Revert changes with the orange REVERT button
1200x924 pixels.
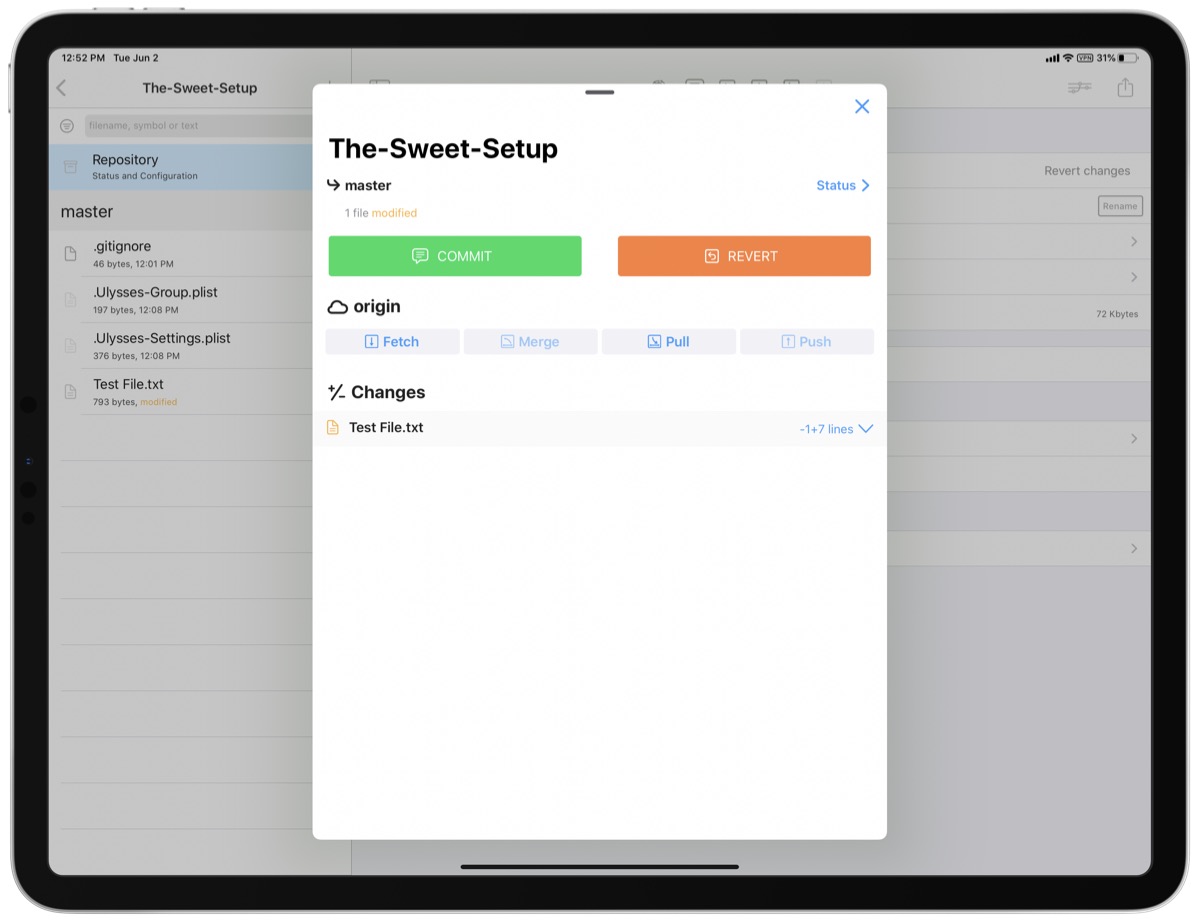[744, 256]
